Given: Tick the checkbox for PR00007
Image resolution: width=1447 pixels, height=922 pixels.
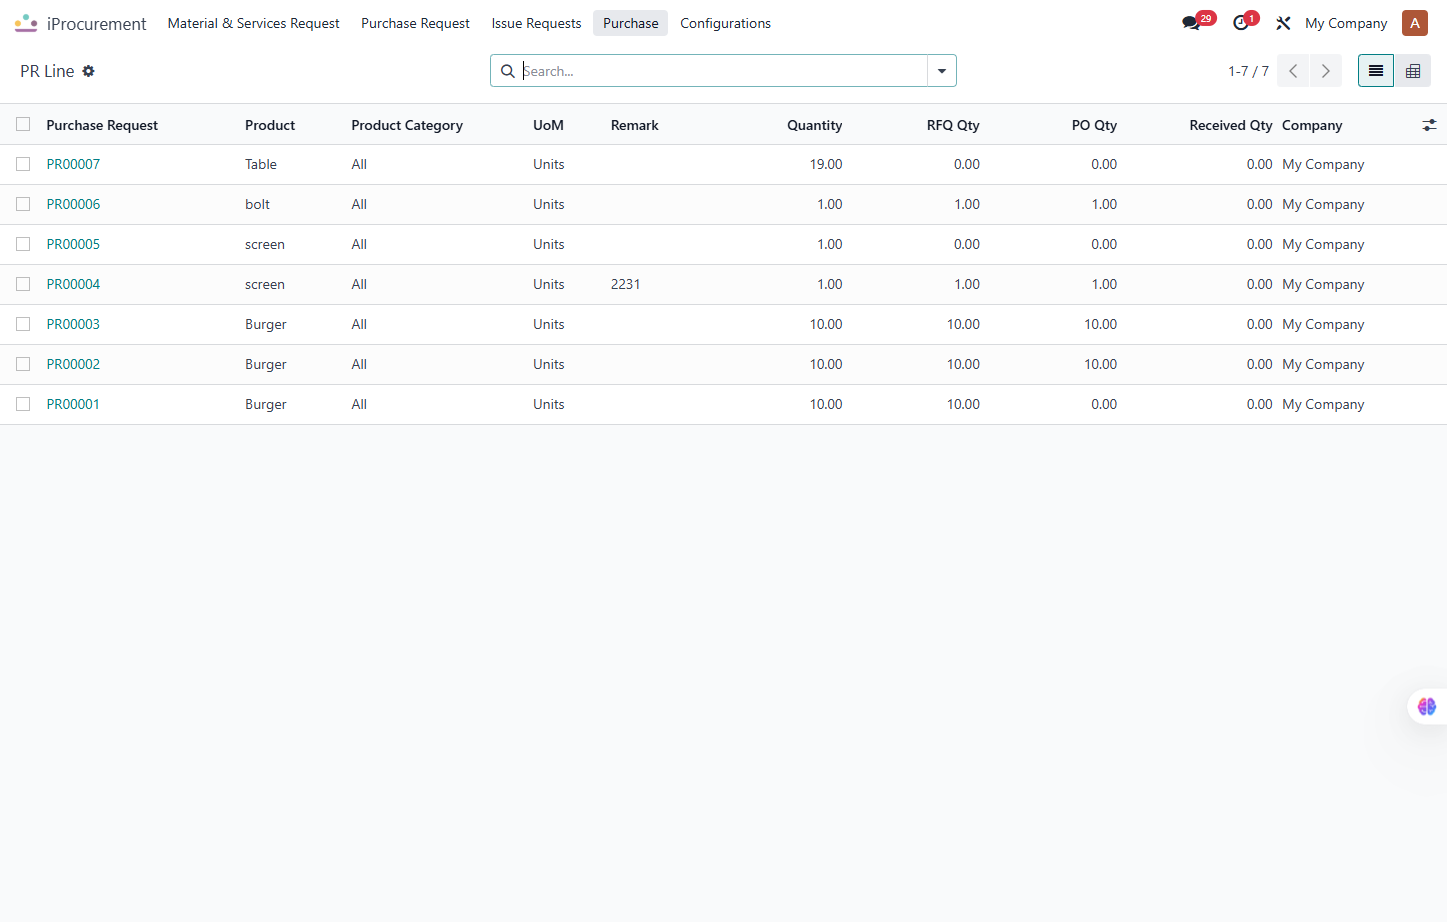Looking at the screenshot, I should [x=23, y=164].
